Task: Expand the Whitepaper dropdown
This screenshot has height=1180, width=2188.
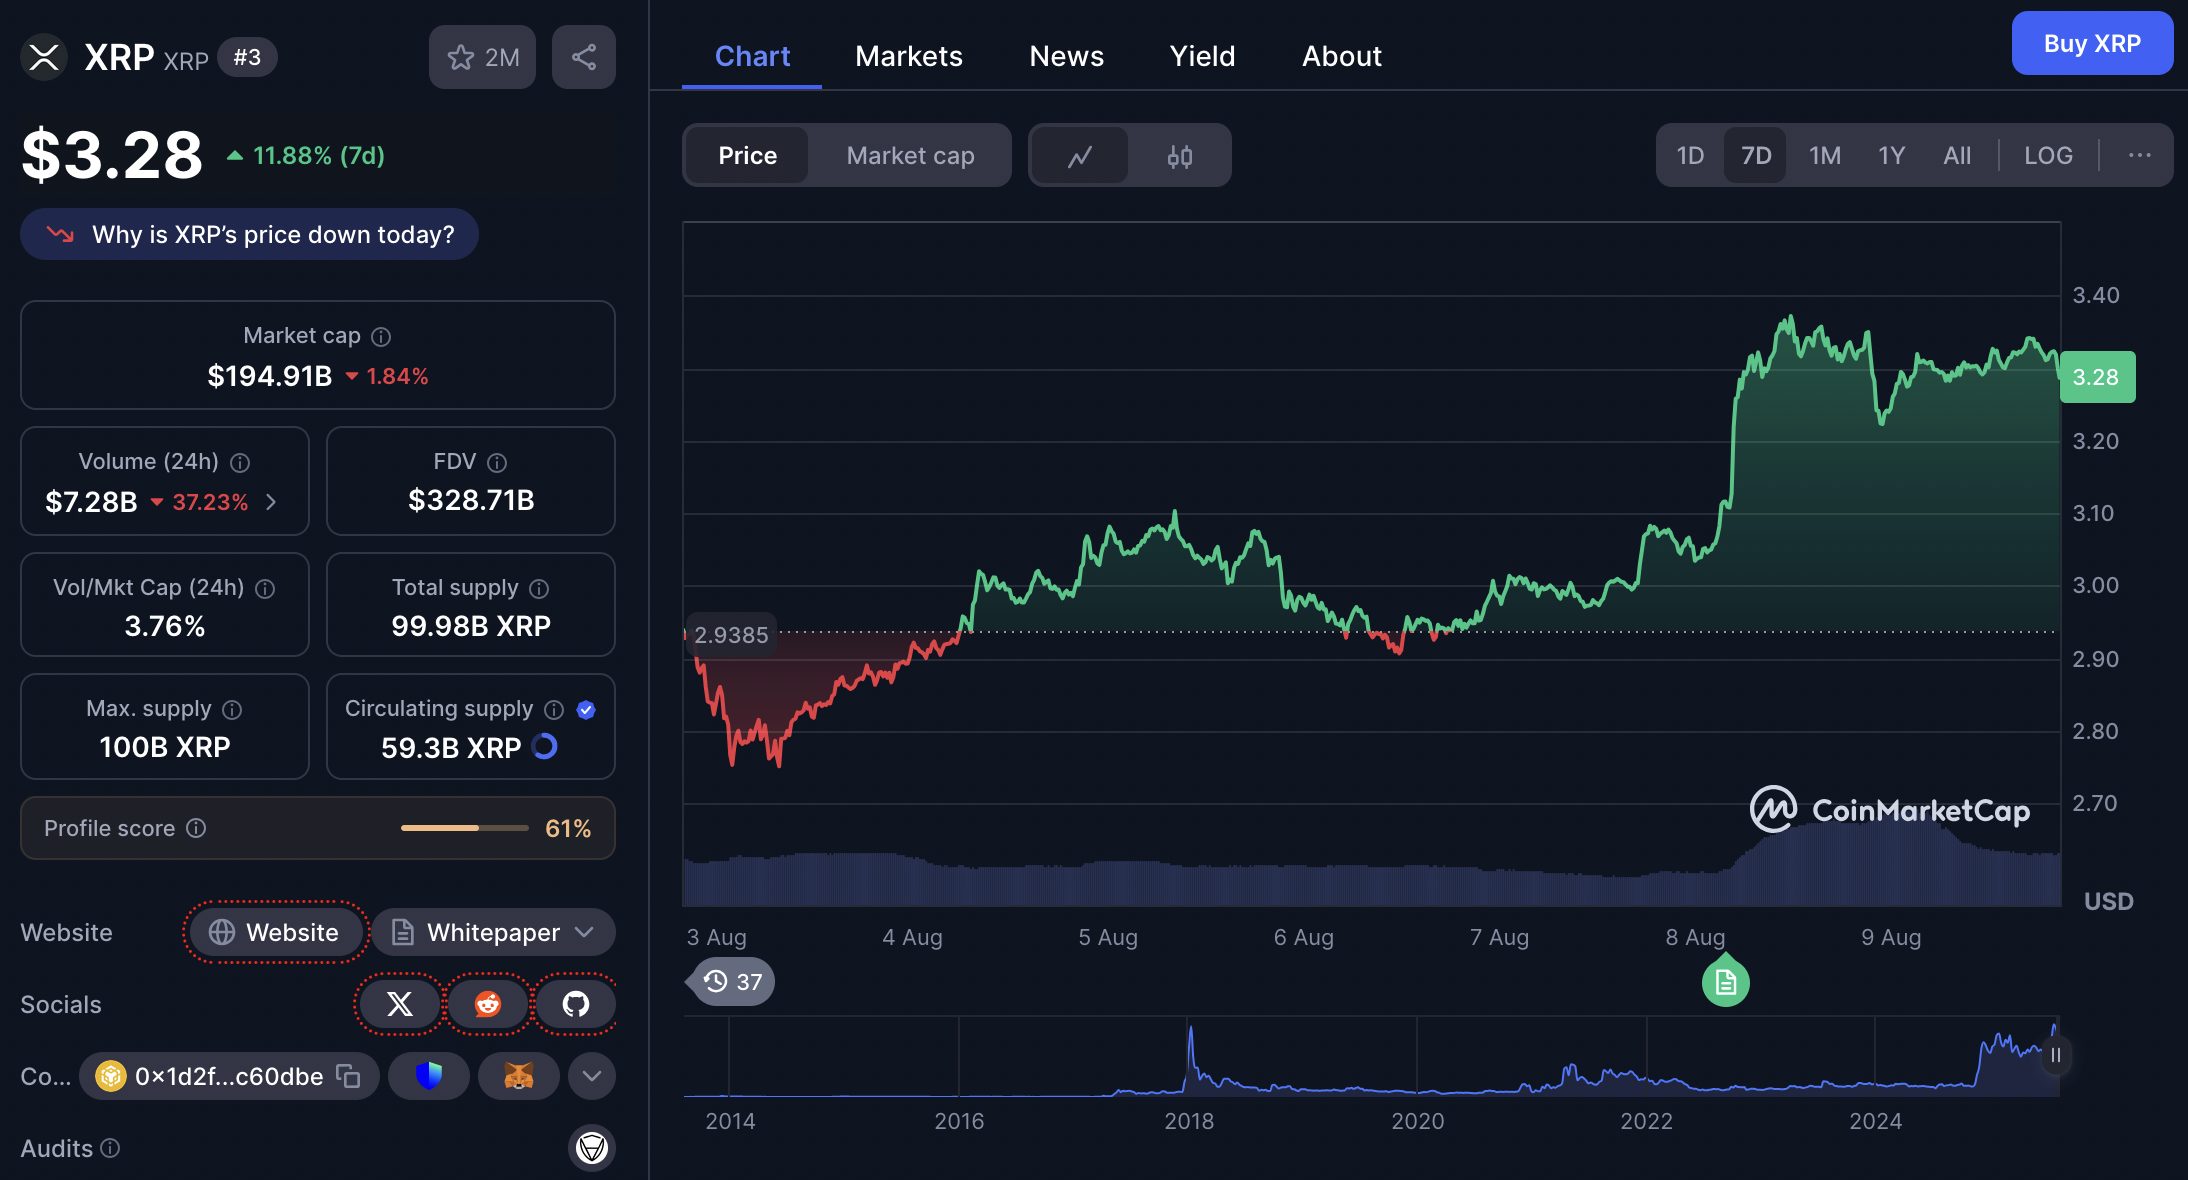Action: (x=494, y=932)
